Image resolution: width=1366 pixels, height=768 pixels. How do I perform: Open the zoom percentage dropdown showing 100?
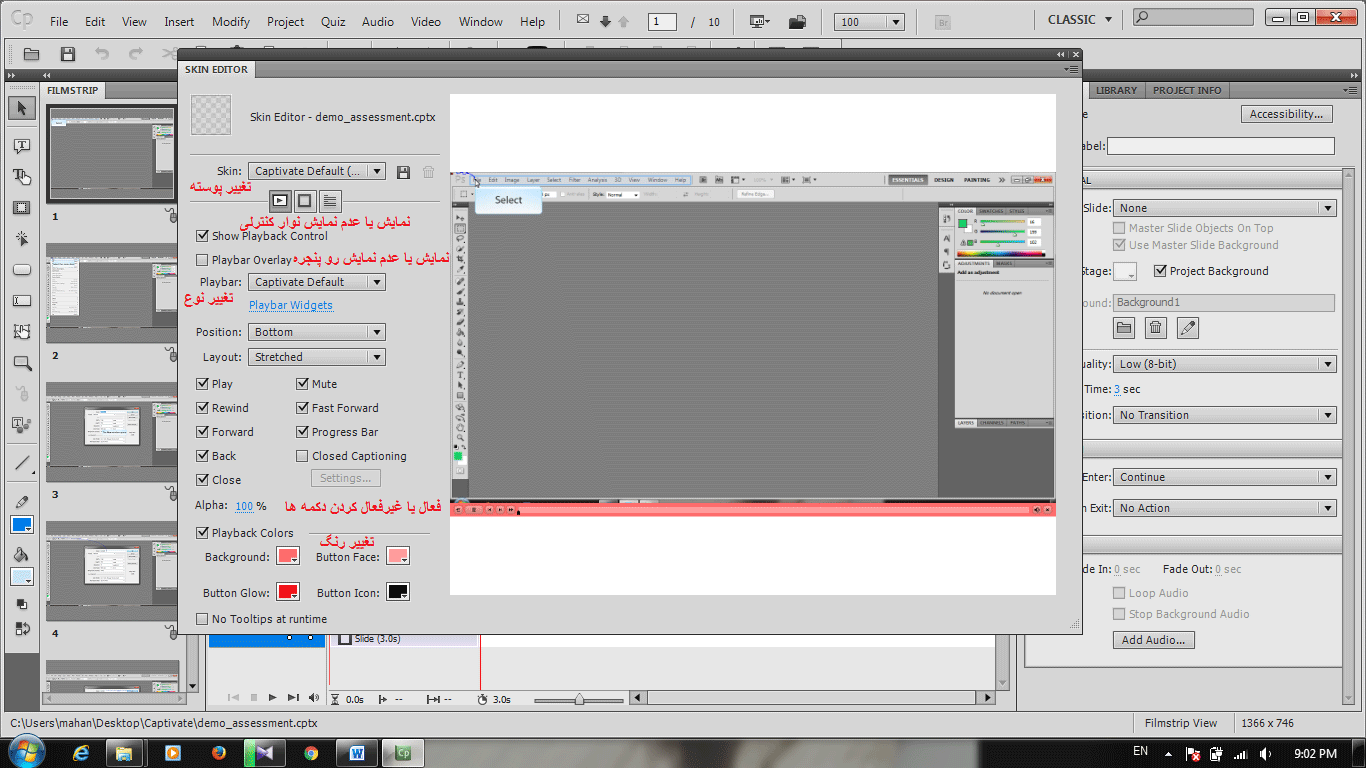pos(870,22)
